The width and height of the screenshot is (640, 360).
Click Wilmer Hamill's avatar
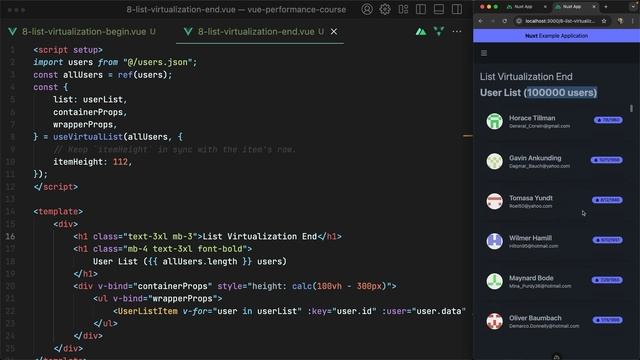(494, 241)
